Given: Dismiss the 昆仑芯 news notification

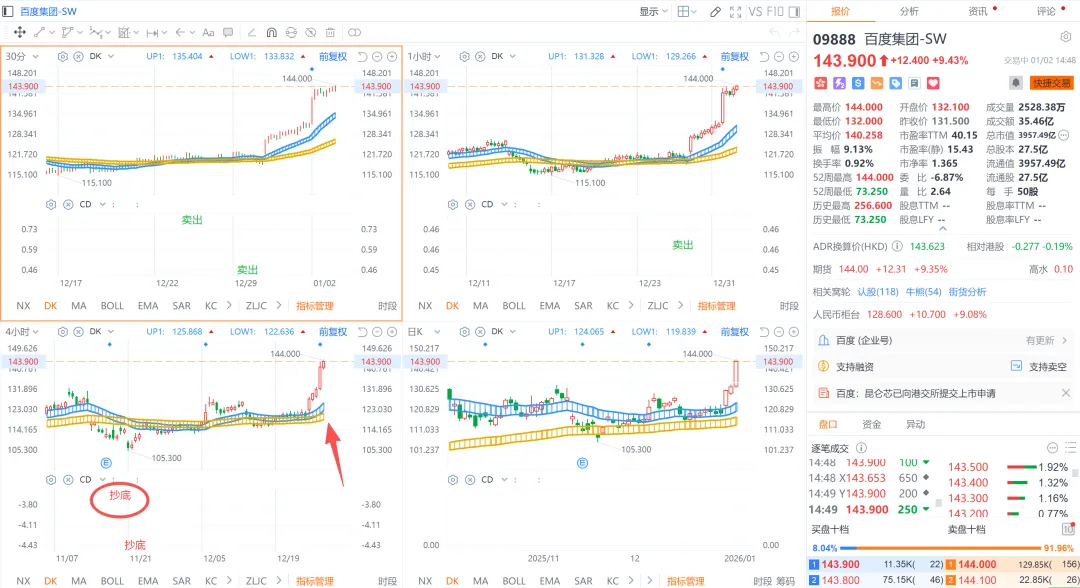Looking at the screenshot, I should tap(1066, 393).
